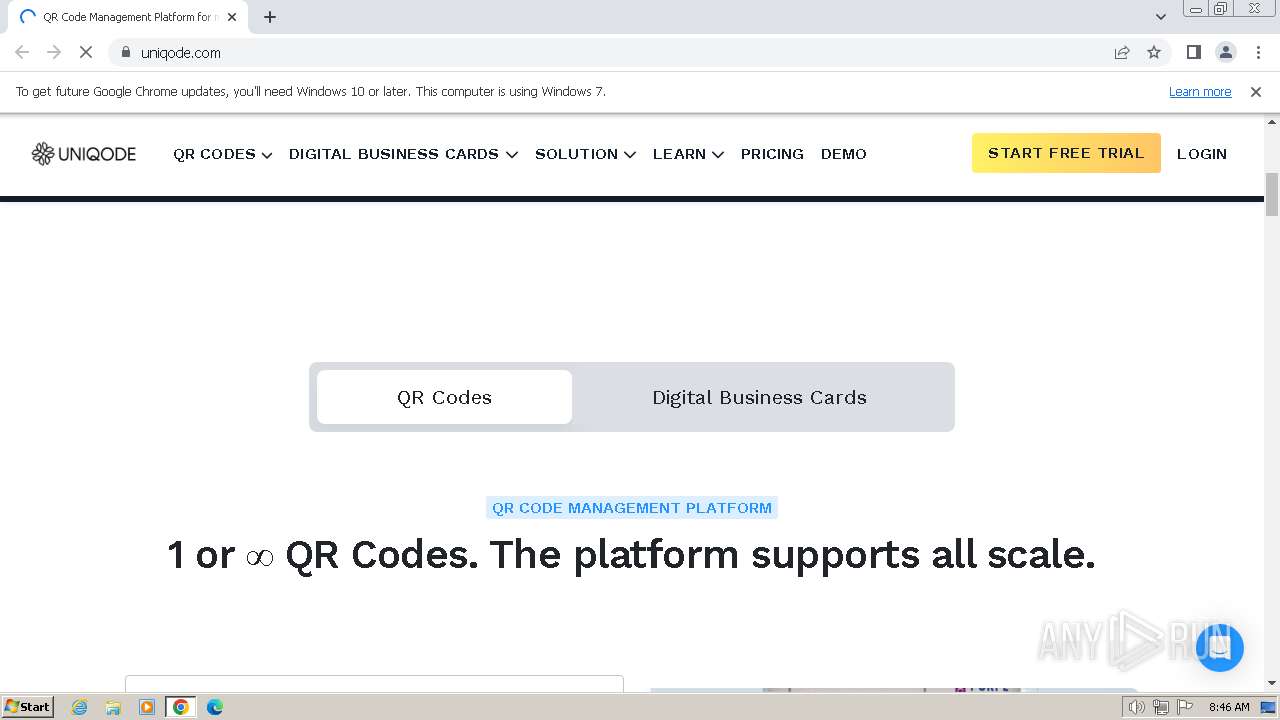
Task: Open the chat support widget
Action: point(1219,648)
